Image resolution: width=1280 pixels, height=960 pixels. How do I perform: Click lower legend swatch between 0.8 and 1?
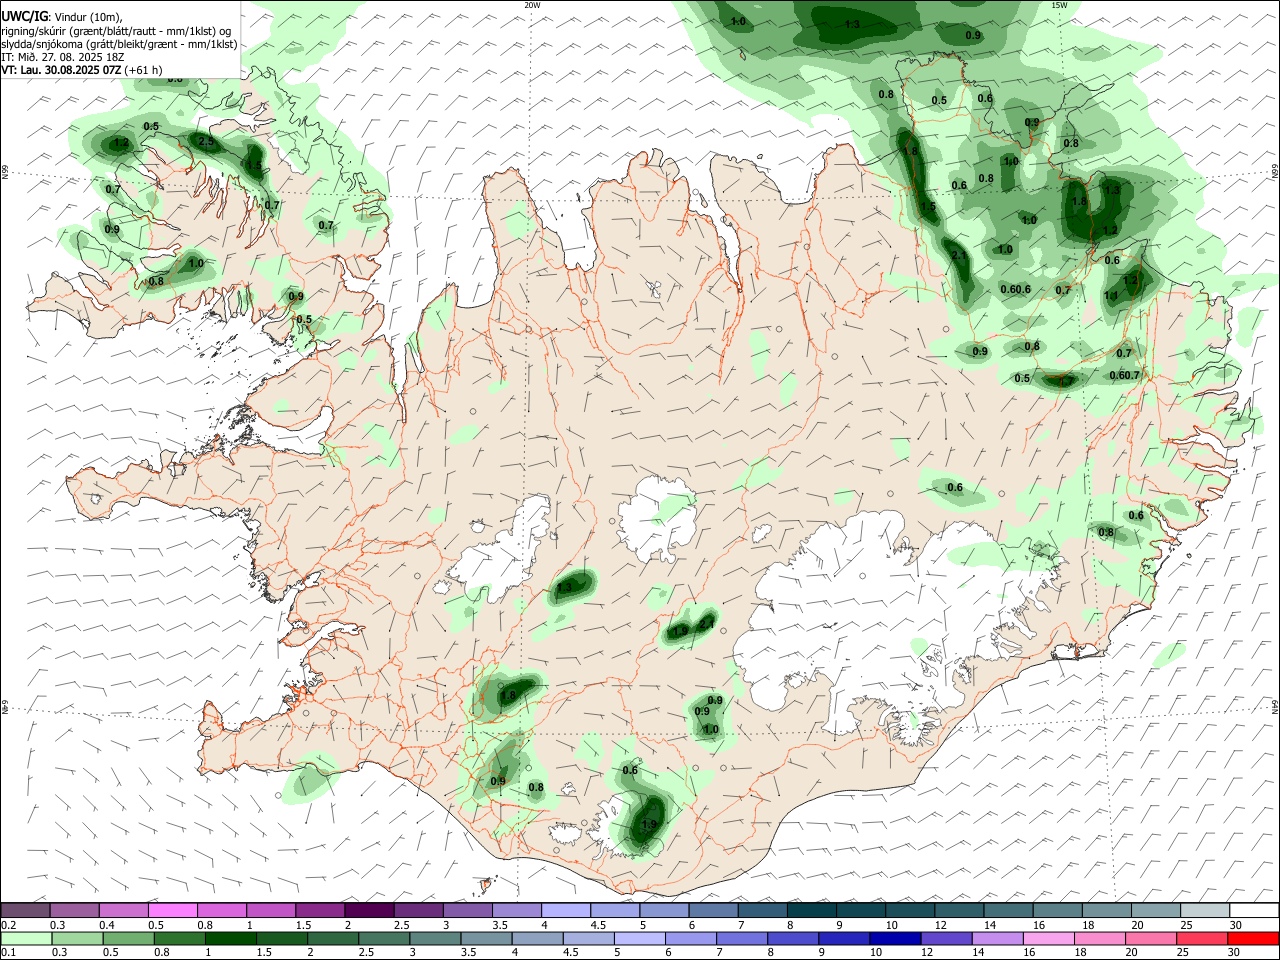180,939
